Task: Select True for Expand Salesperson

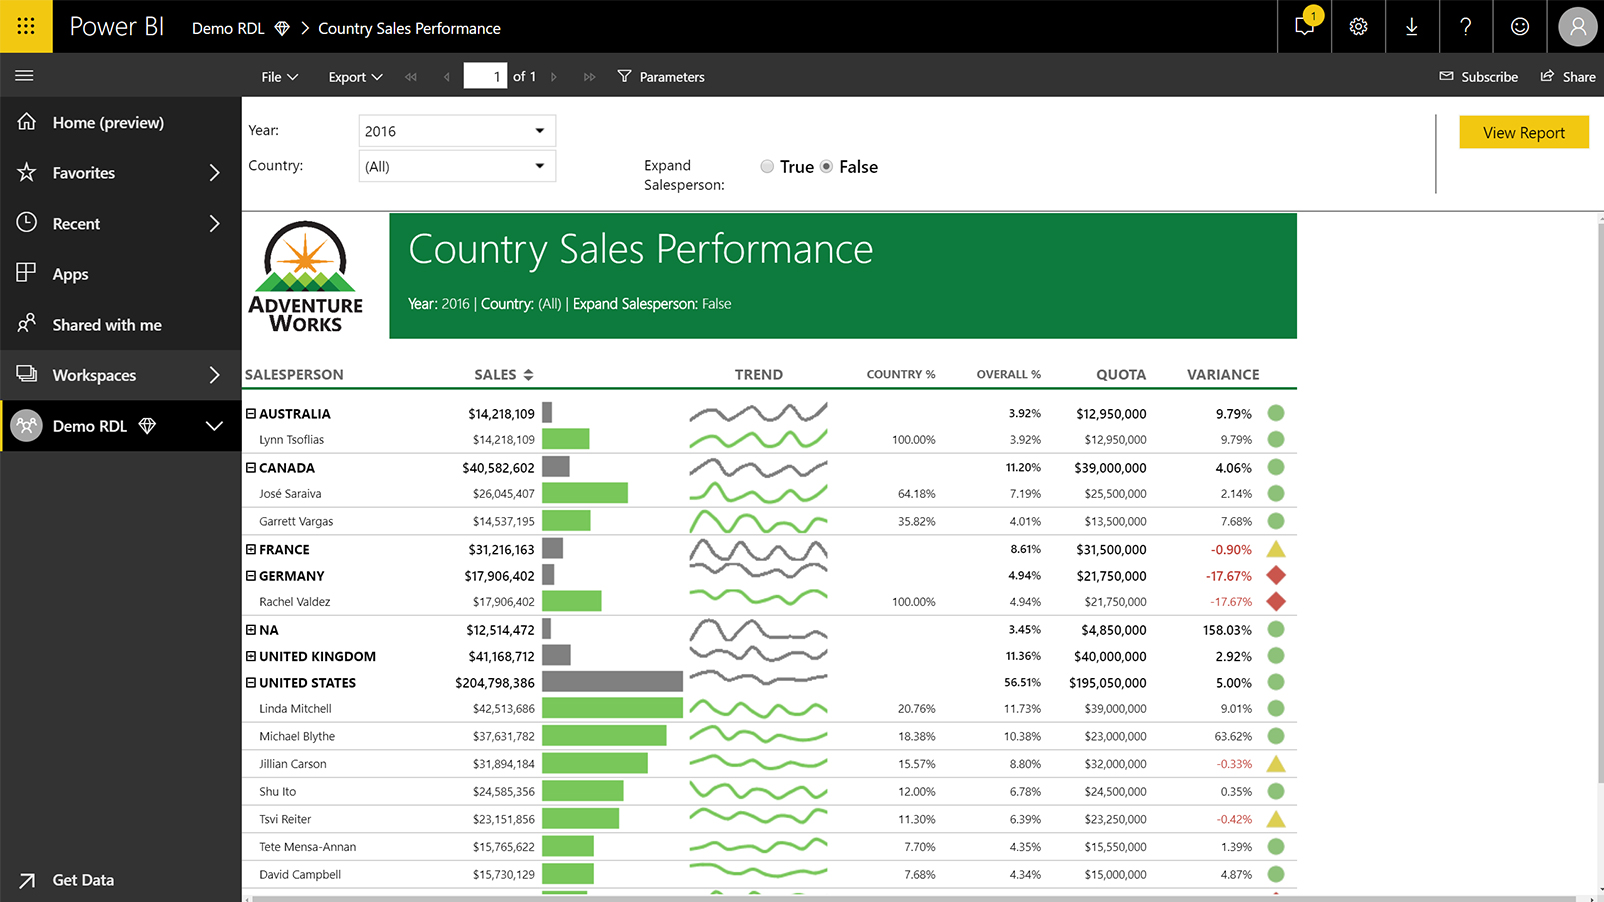Action: 767,166
